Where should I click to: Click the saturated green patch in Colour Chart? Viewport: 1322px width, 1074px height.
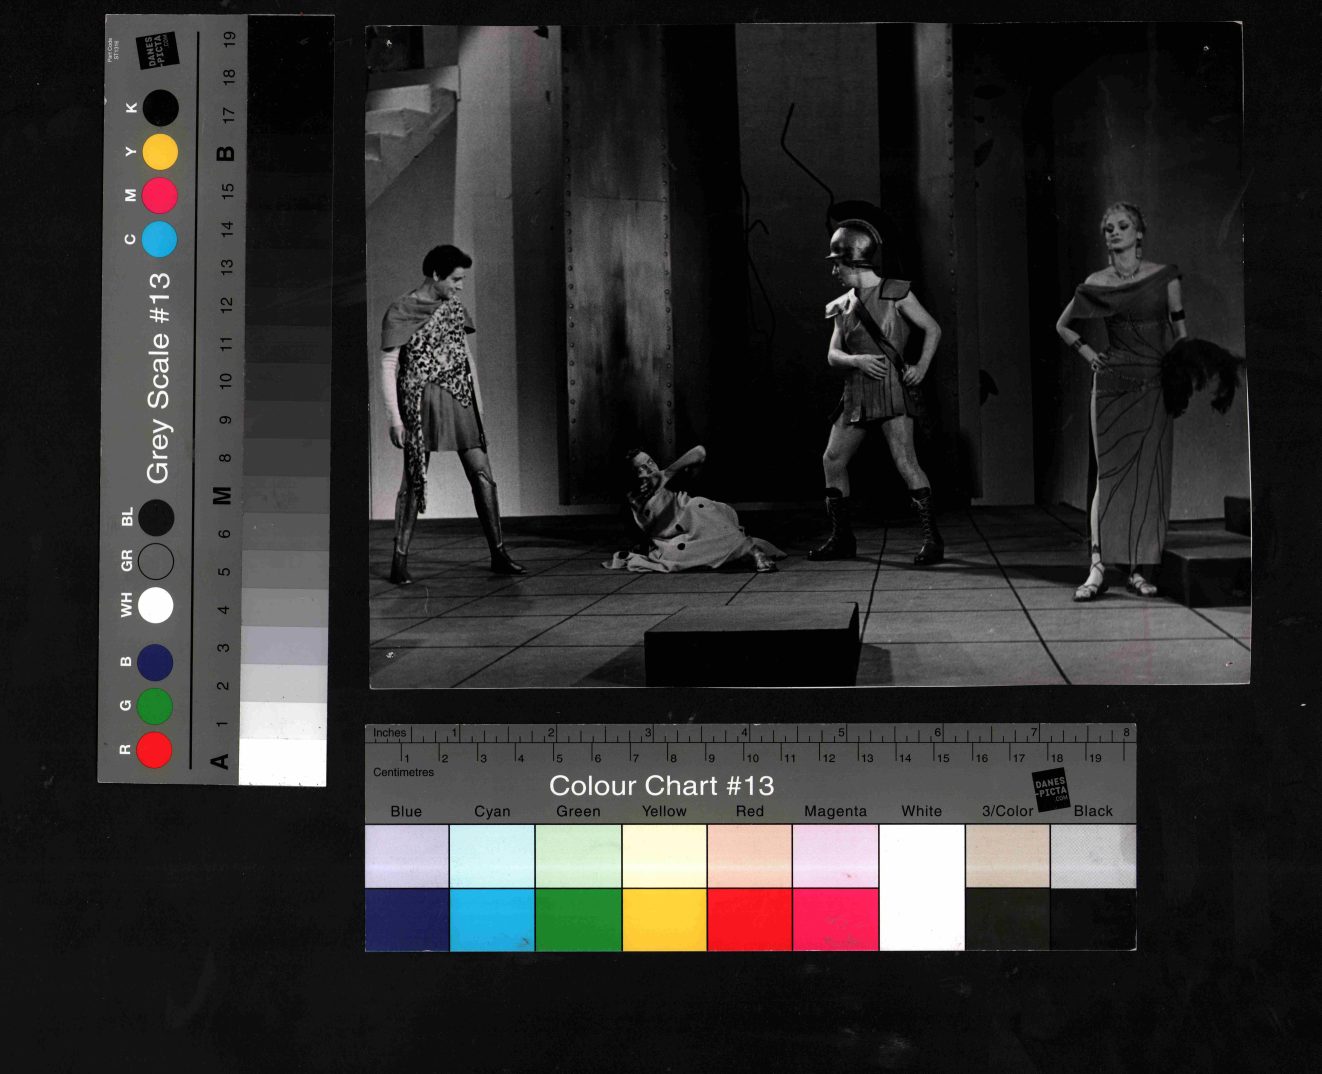point(578,919)
